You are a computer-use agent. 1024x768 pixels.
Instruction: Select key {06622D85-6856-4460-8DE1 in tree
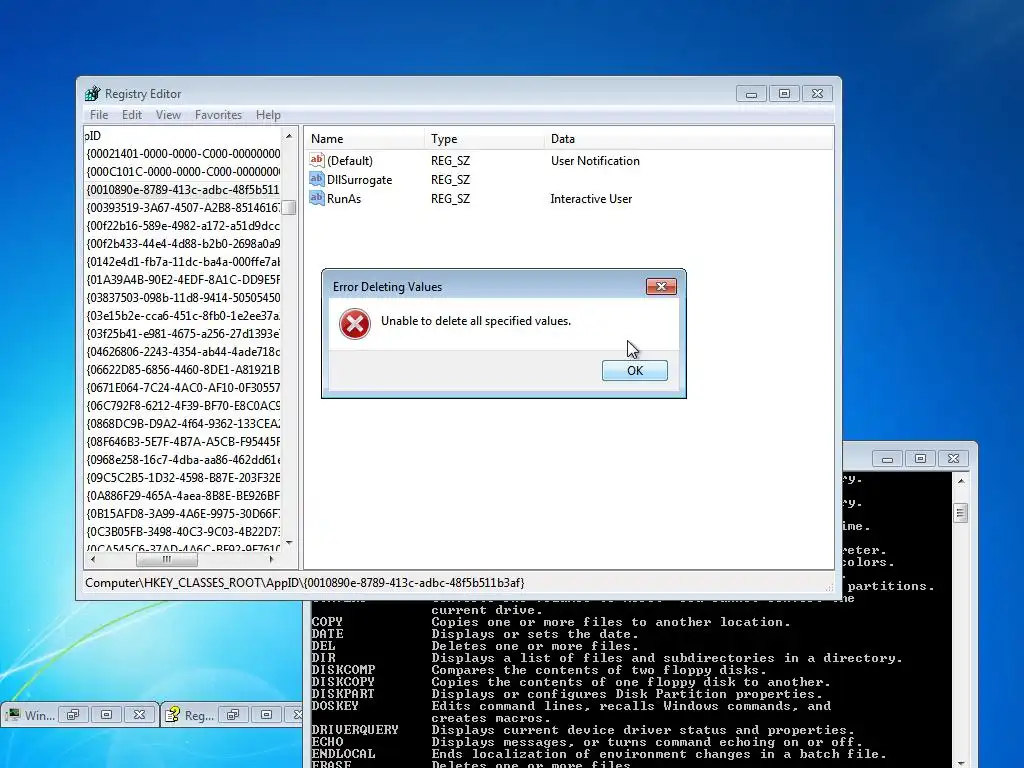pos(183,370)
